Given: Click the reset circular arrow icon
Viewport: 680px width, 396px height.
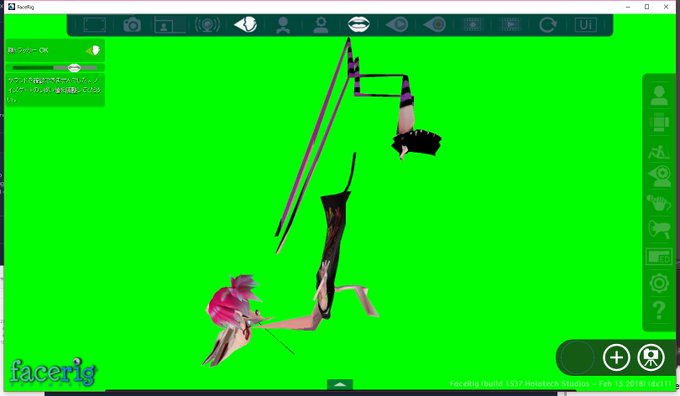Looking at the screenshot, I should click(548, 25).
